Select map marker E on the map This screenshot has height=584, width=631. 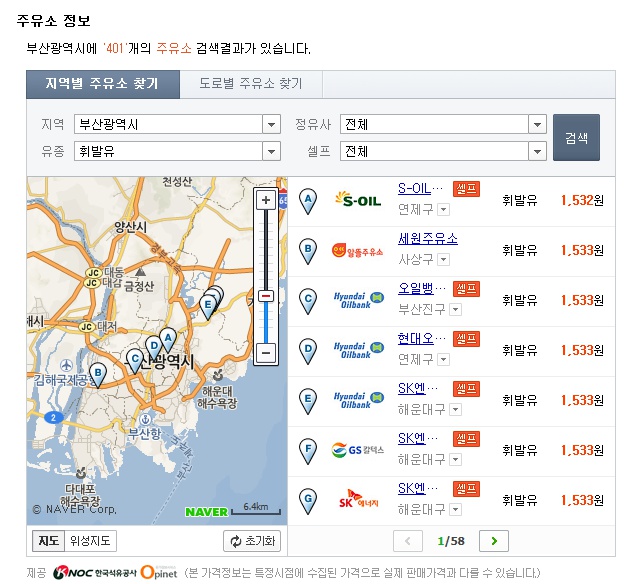click(x=208, y=307)
